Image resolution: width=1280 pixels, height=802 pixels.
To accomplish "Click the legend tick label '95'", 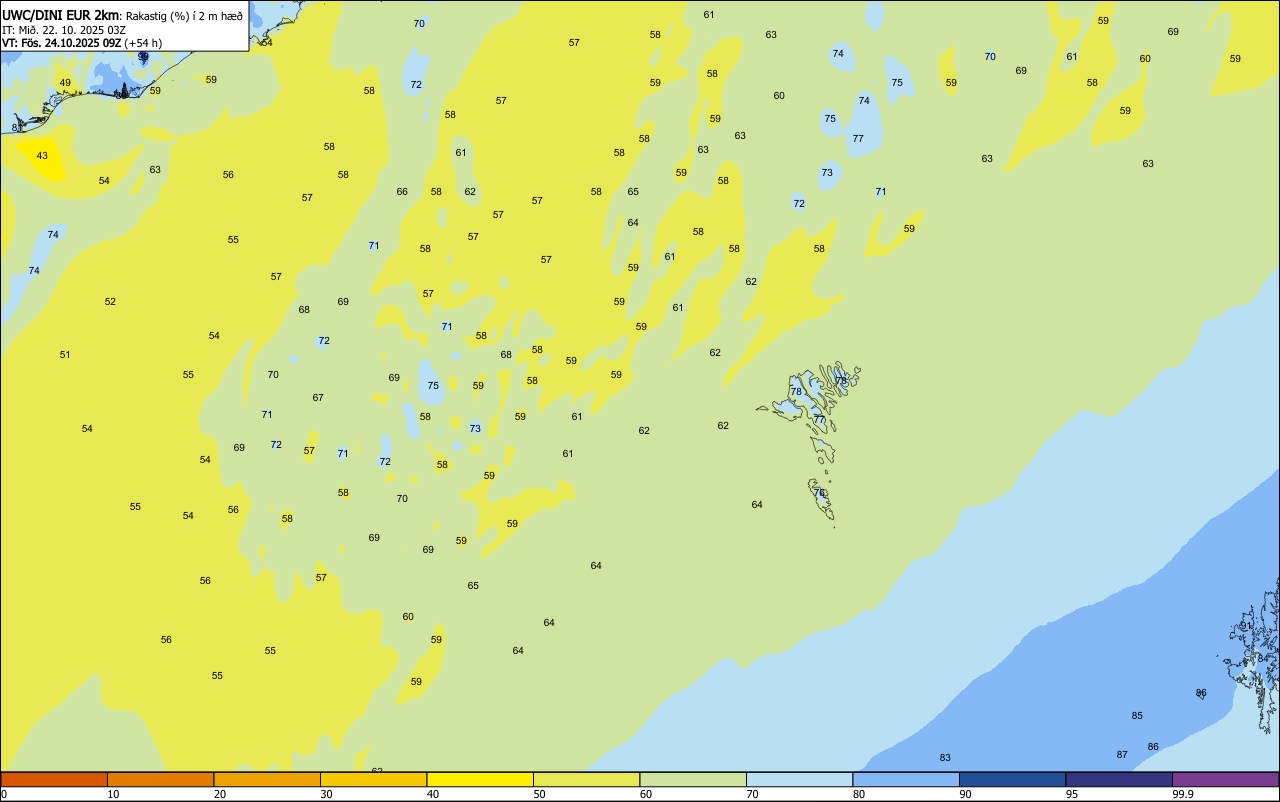I will click(1071, 794).
